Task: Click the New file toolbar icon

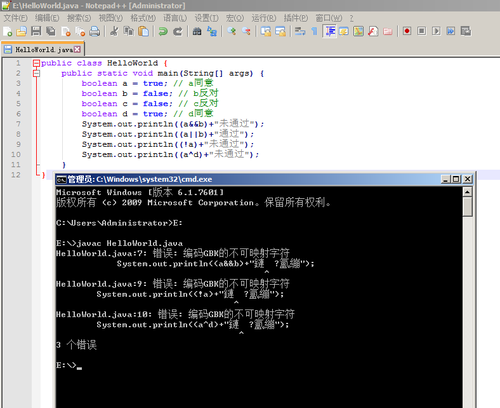Action: (7, 31)
